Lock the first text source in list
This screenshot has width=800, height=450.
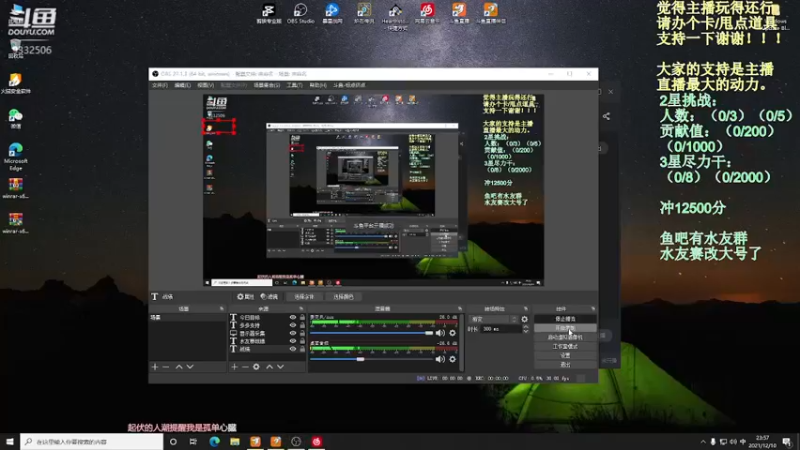tap(302, 317)
